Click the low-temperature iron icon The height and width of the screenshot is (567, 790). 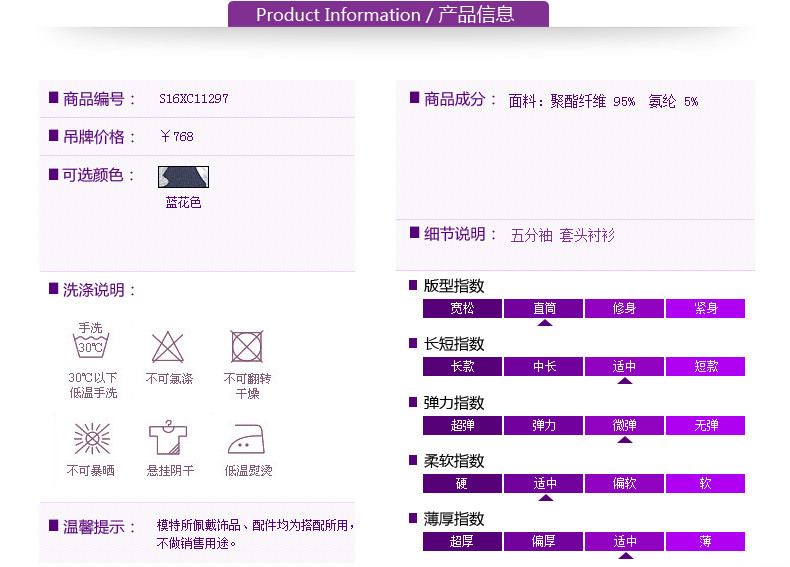[247, 439]
